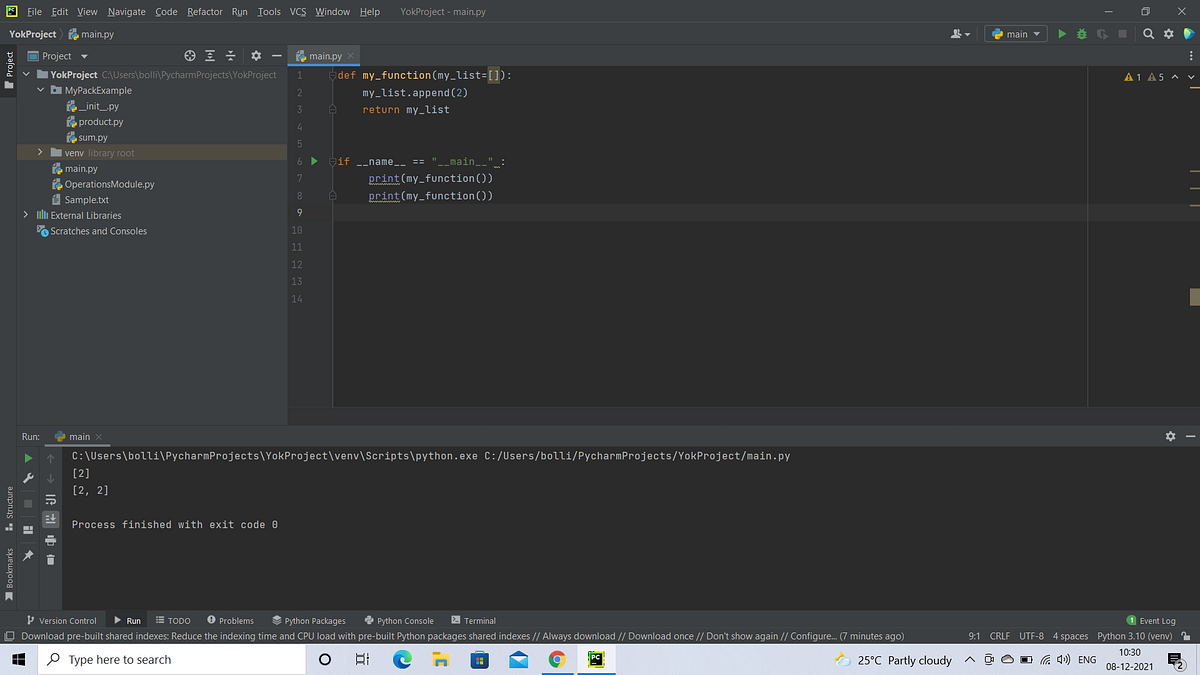1200x675 pixels.
Task: Click the Restore Layout icon in Run panel
Action: [28, 529]
